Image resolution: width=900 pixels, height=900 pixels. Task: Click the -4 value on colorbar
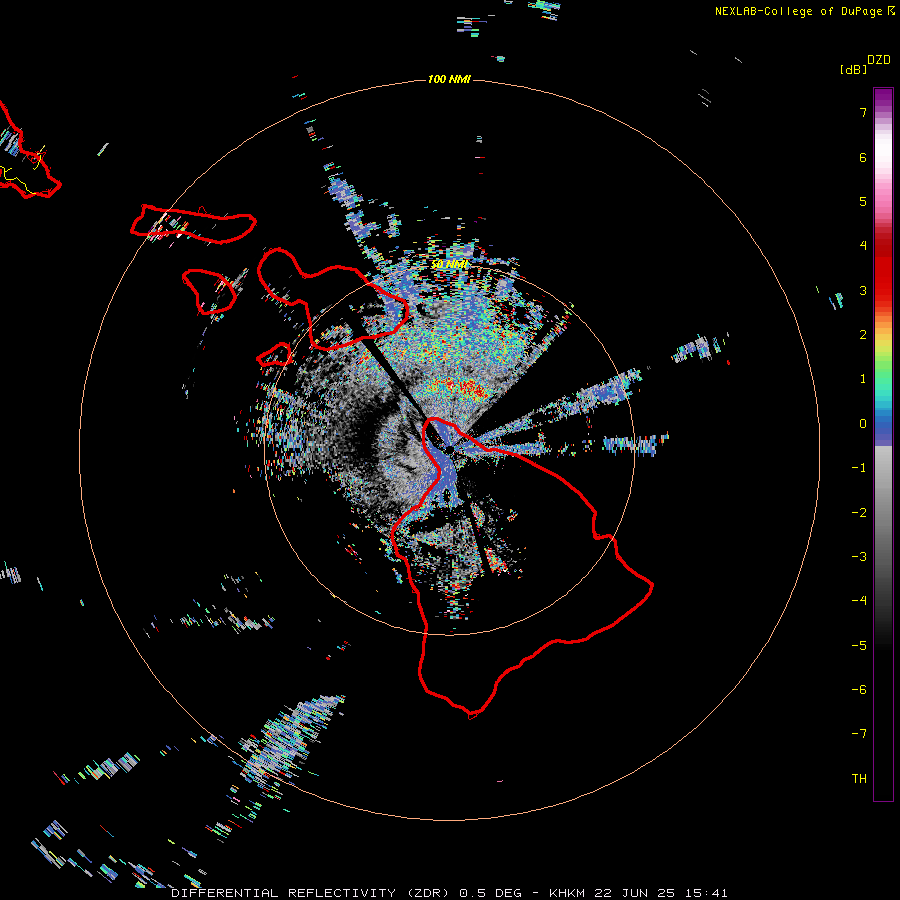(x=859, y=601)
